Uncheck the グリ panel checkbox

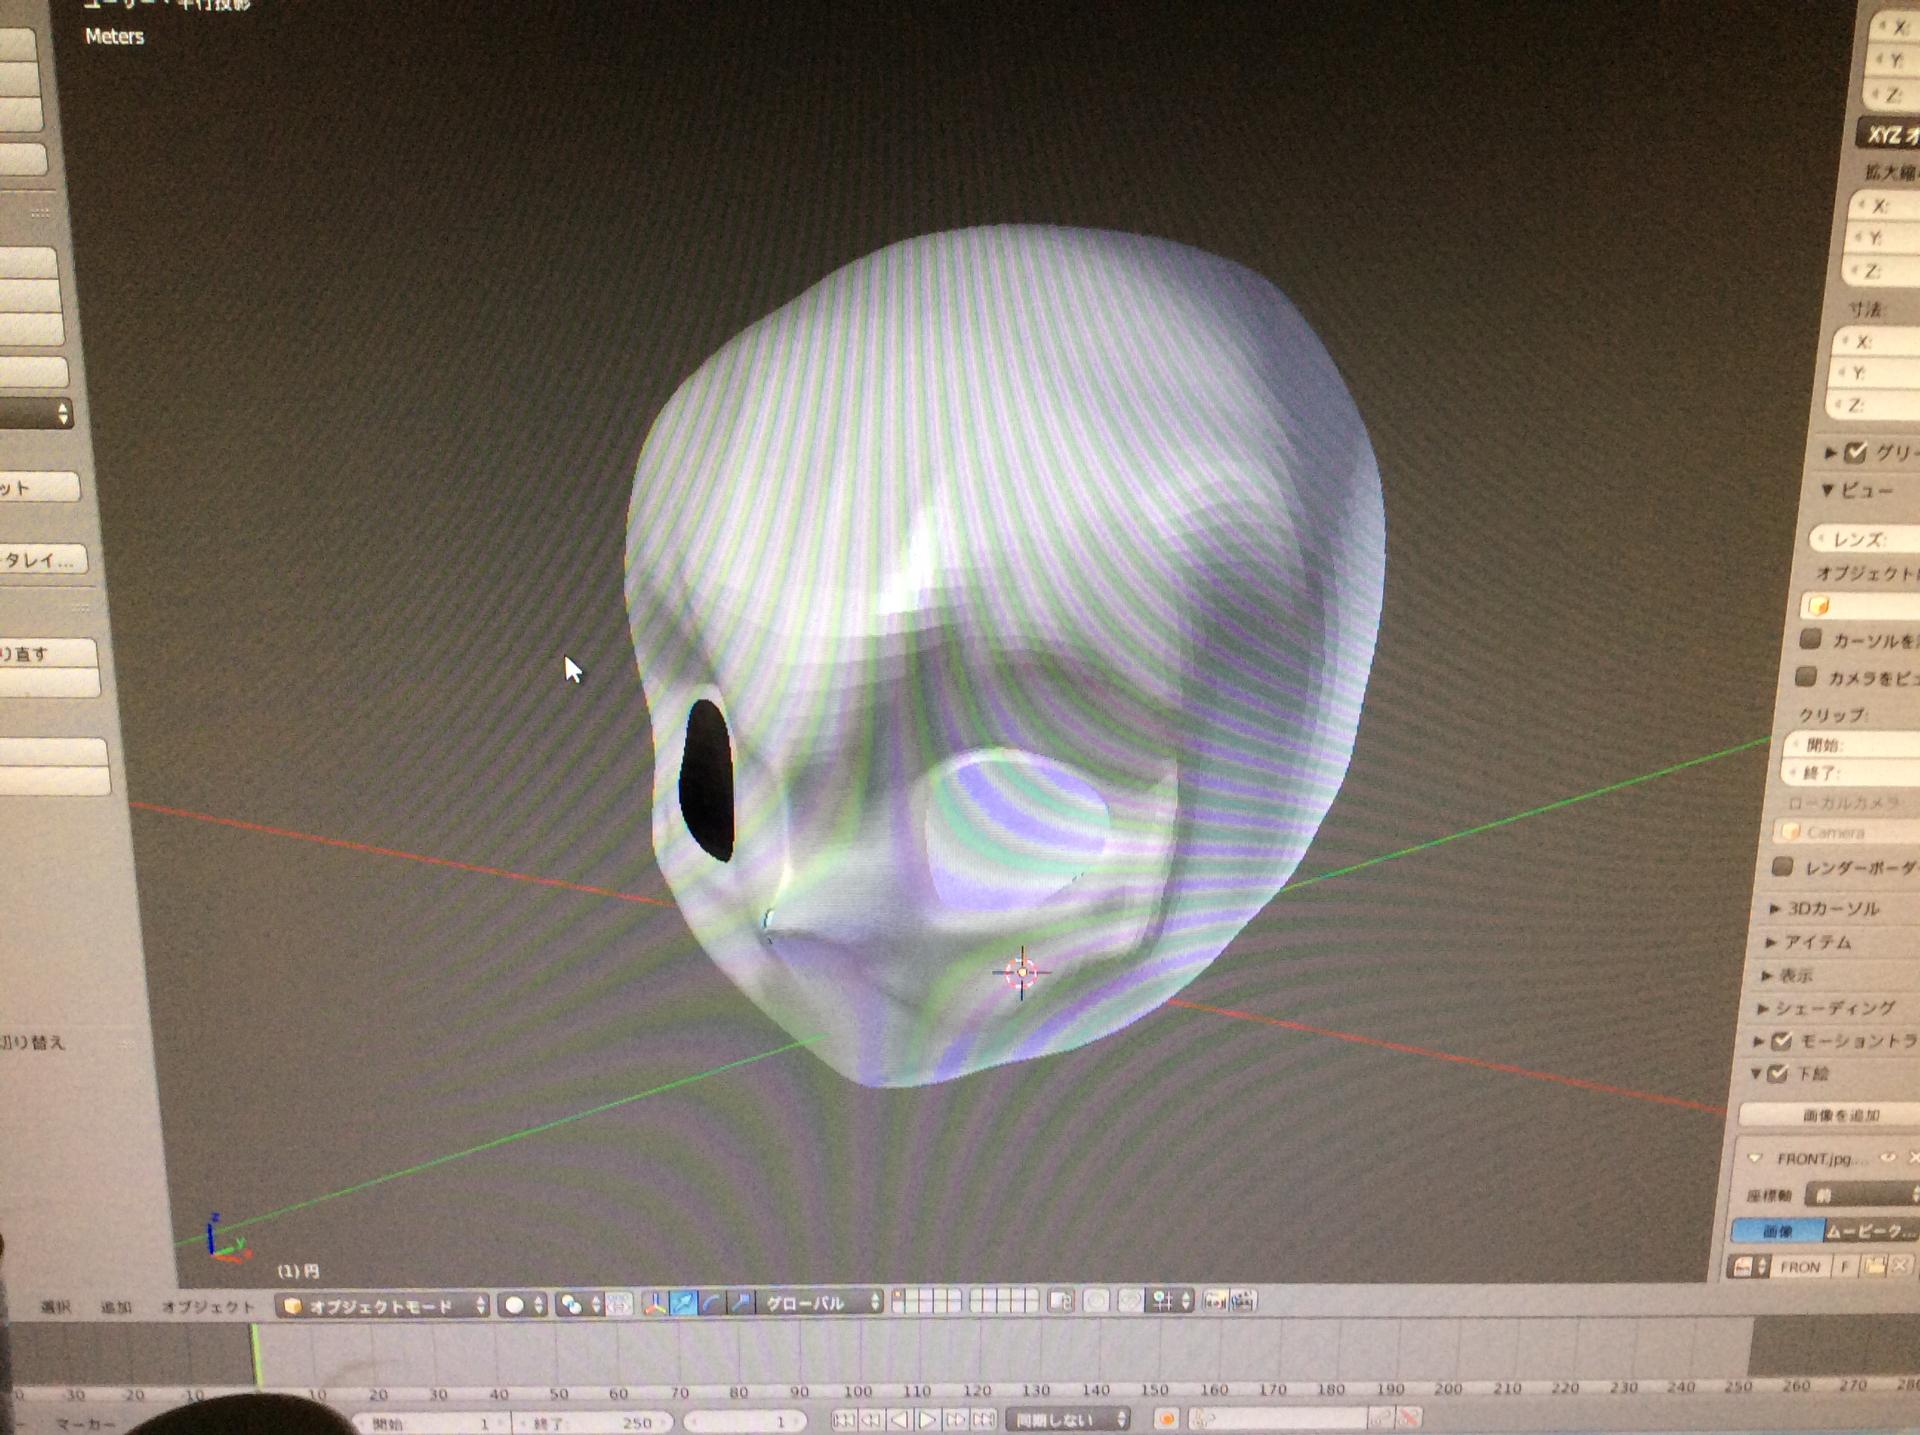(x=1856, y=452)
